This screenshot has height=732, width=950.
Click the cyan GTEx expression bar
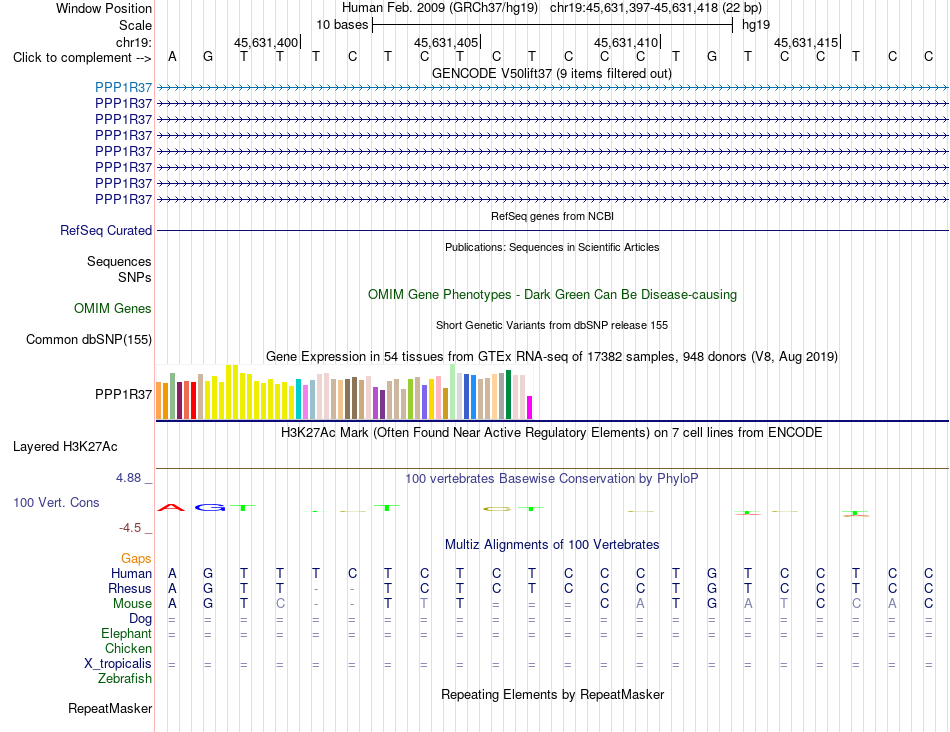pyautogui.click(x=299, y=399)
